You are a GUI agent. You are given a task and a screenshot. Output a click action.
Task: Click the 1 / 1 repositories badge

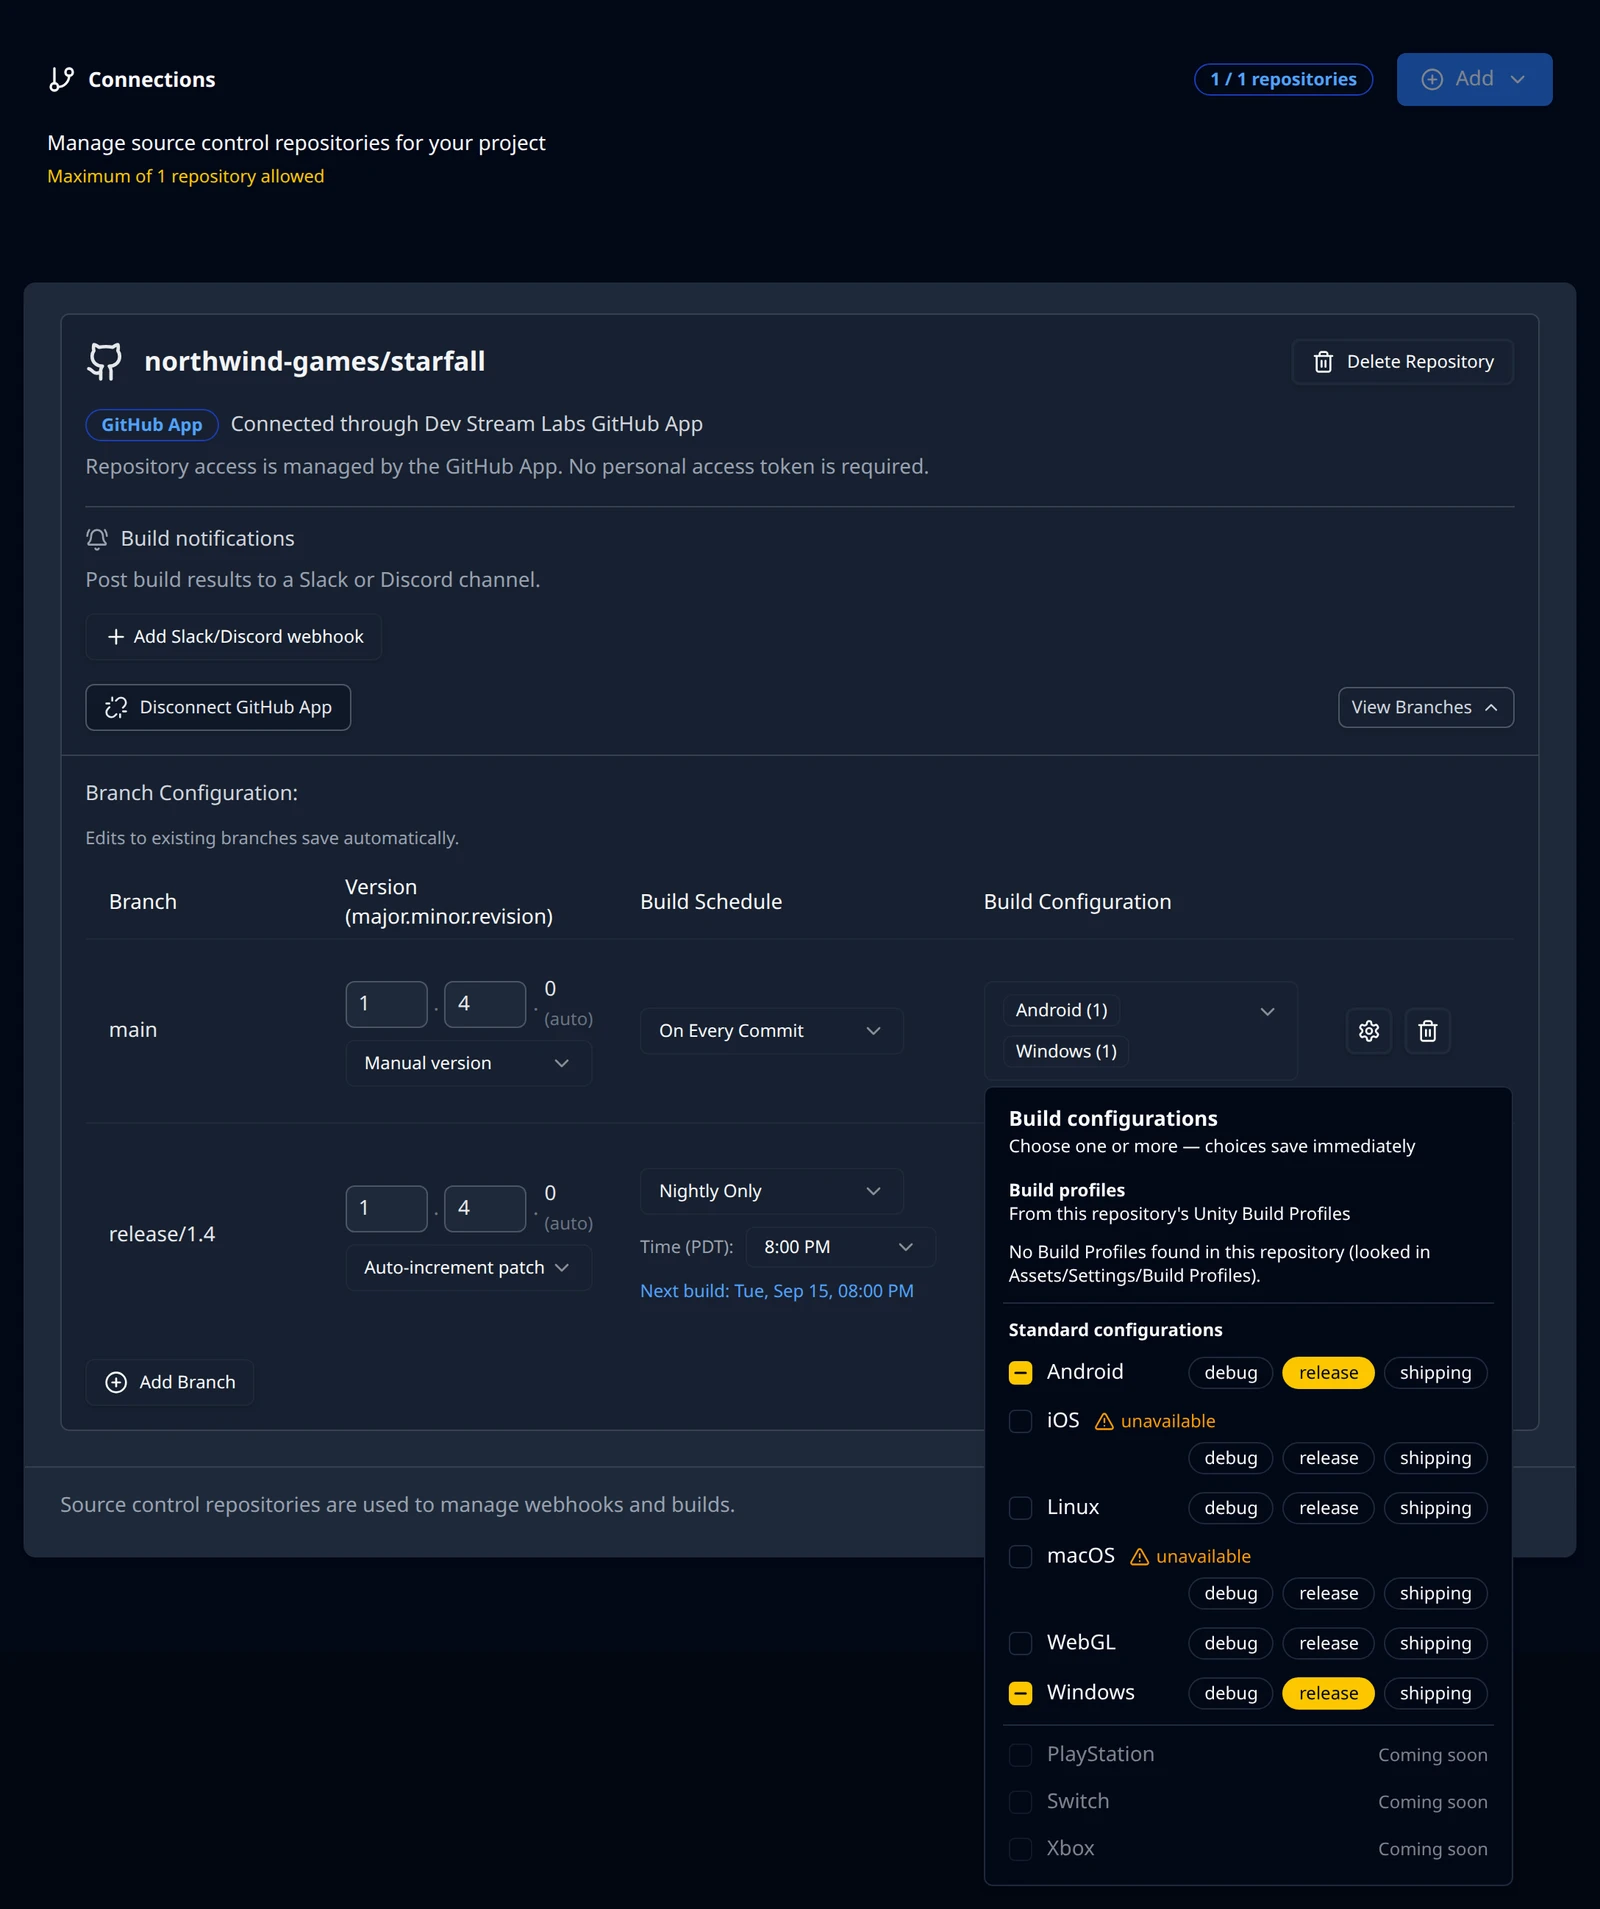tap(1283, 79)
